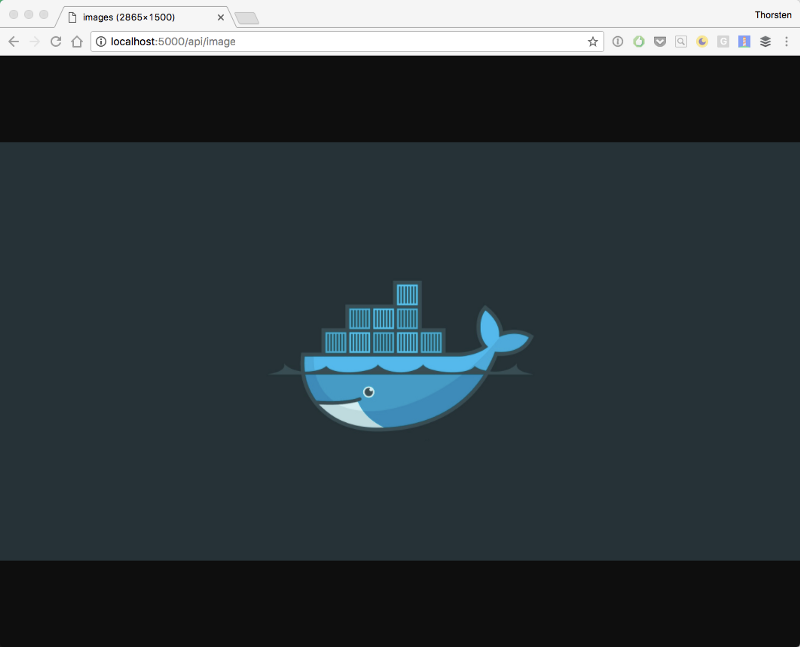The image size is (800, 647).
Task: Click the yellow moon dark-mode extension icon
Action: tap(701, 41)
